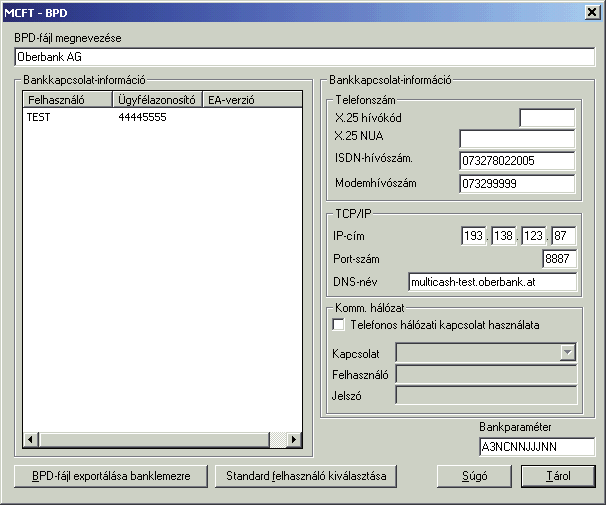This screenshot has height=505, width=606.
Task: Click right arrow of list scrollbar
Action: (294, 440)
